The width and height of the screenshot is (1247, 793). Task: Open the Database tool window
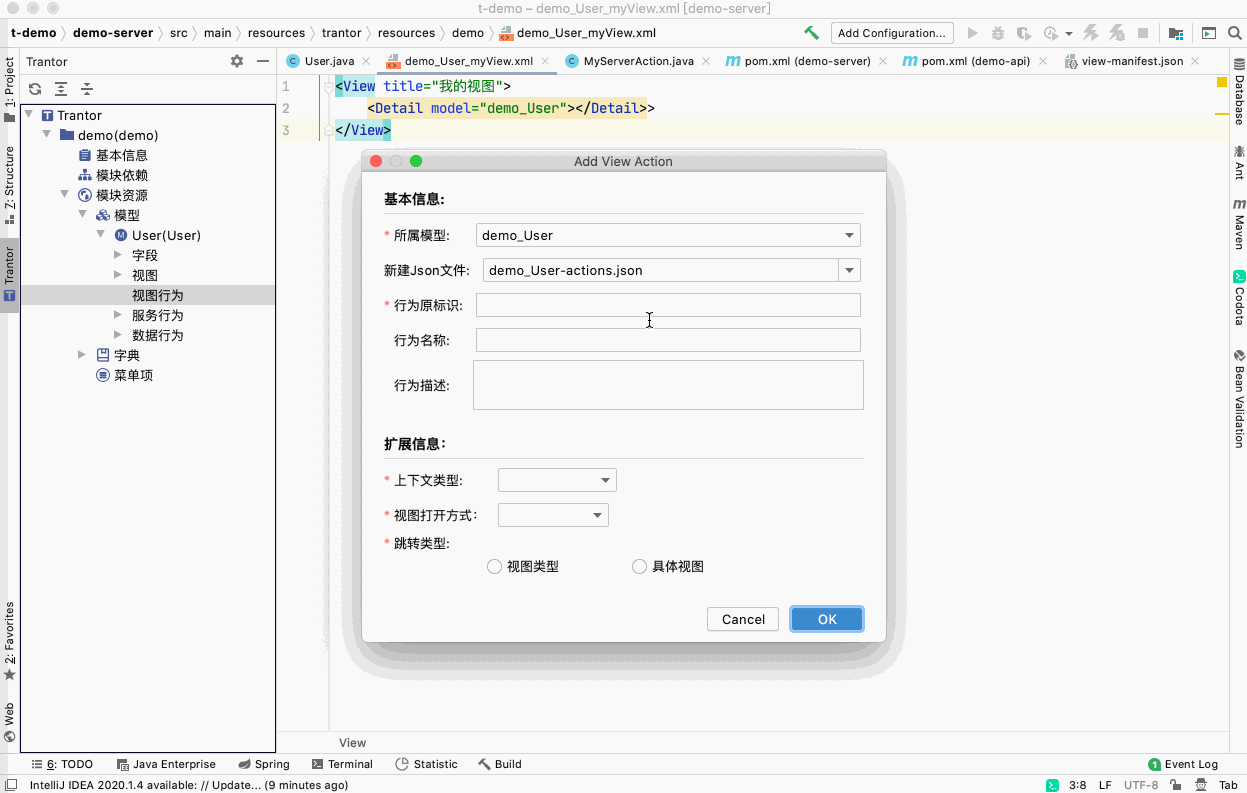pos(1238,92)
